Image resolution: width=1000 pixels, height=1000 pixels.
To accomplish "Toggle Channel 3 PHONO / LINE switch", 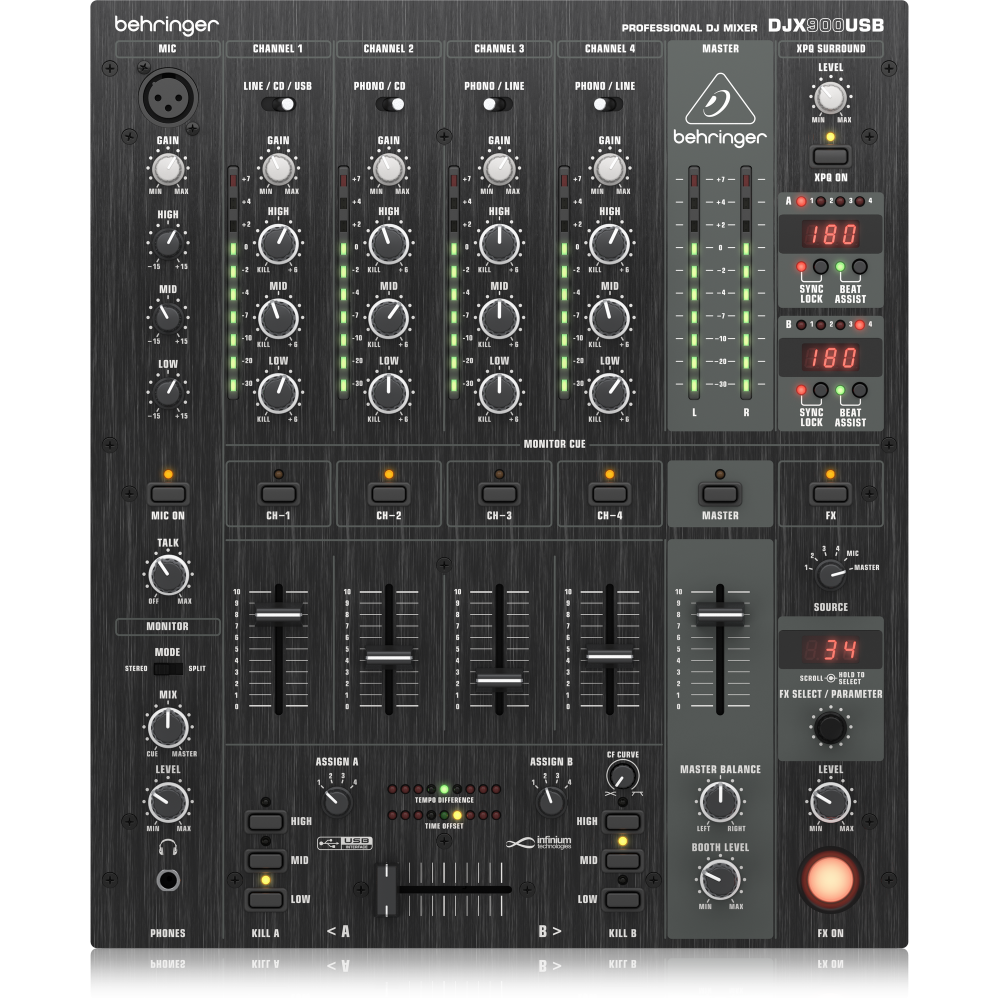I will (498, 104).
